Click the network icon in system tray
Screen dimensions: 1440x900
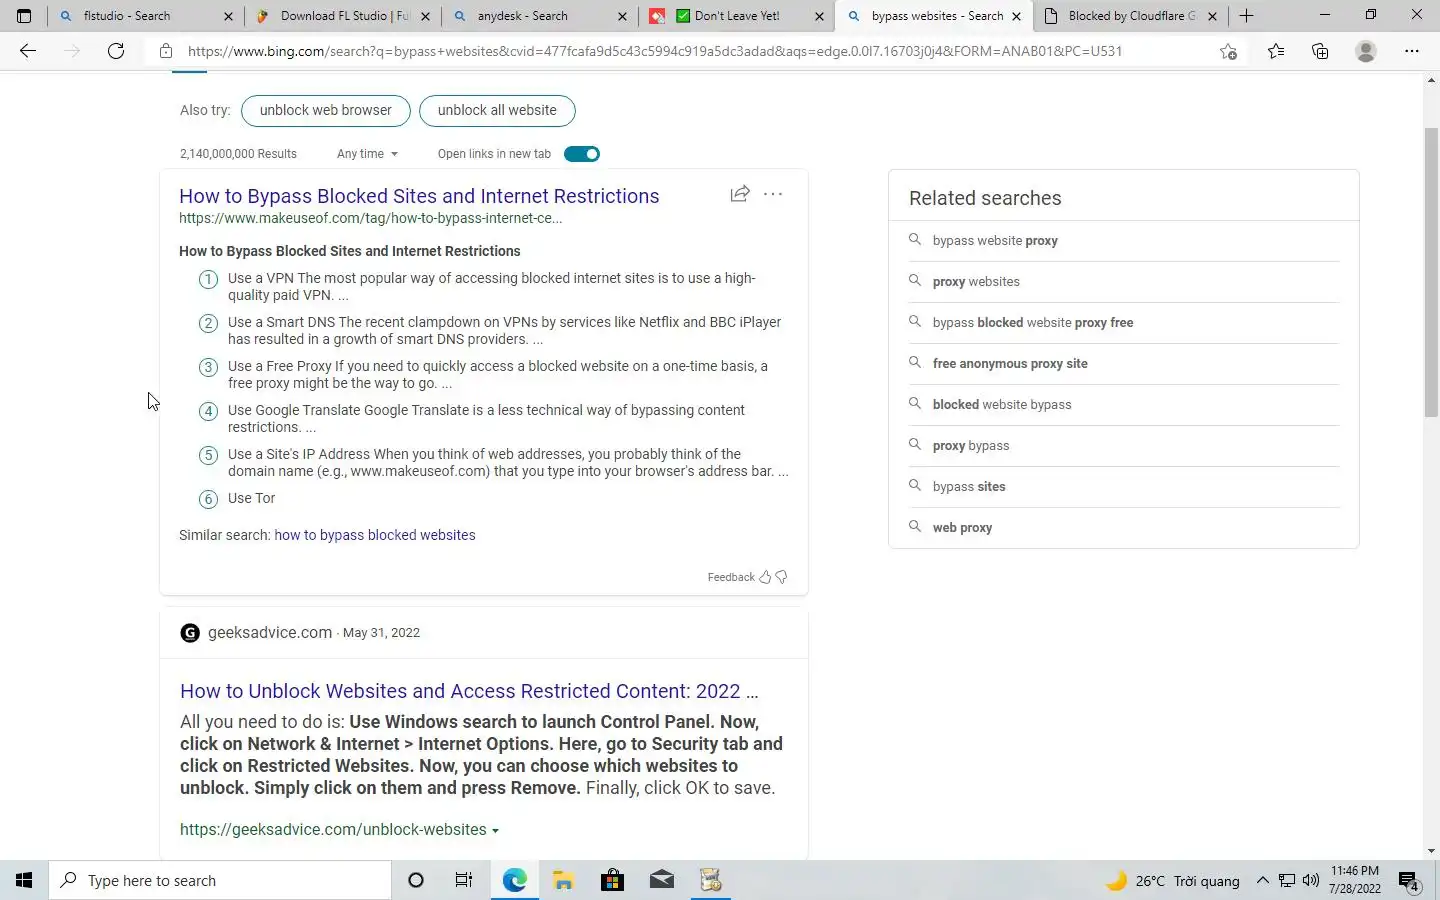tap(1287, 881)
